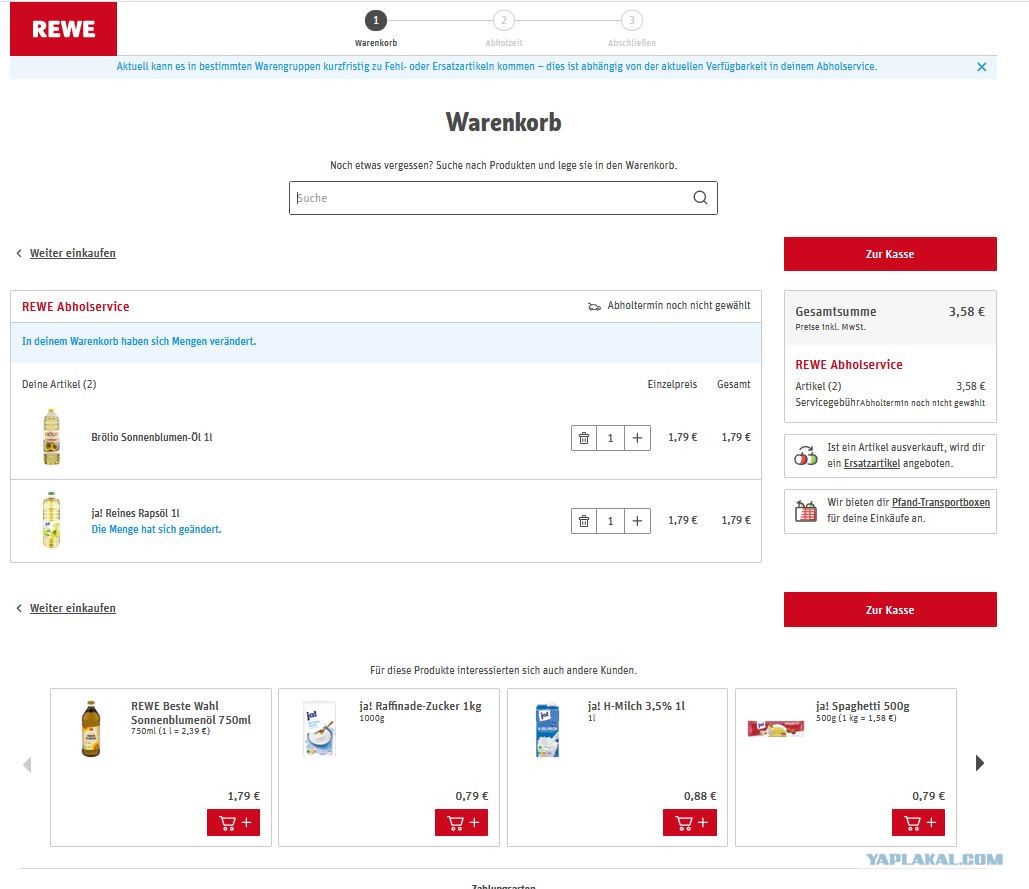Focus the Suche search field
The width and height of the screenshot is (1029, 889).
coord(503,198)
